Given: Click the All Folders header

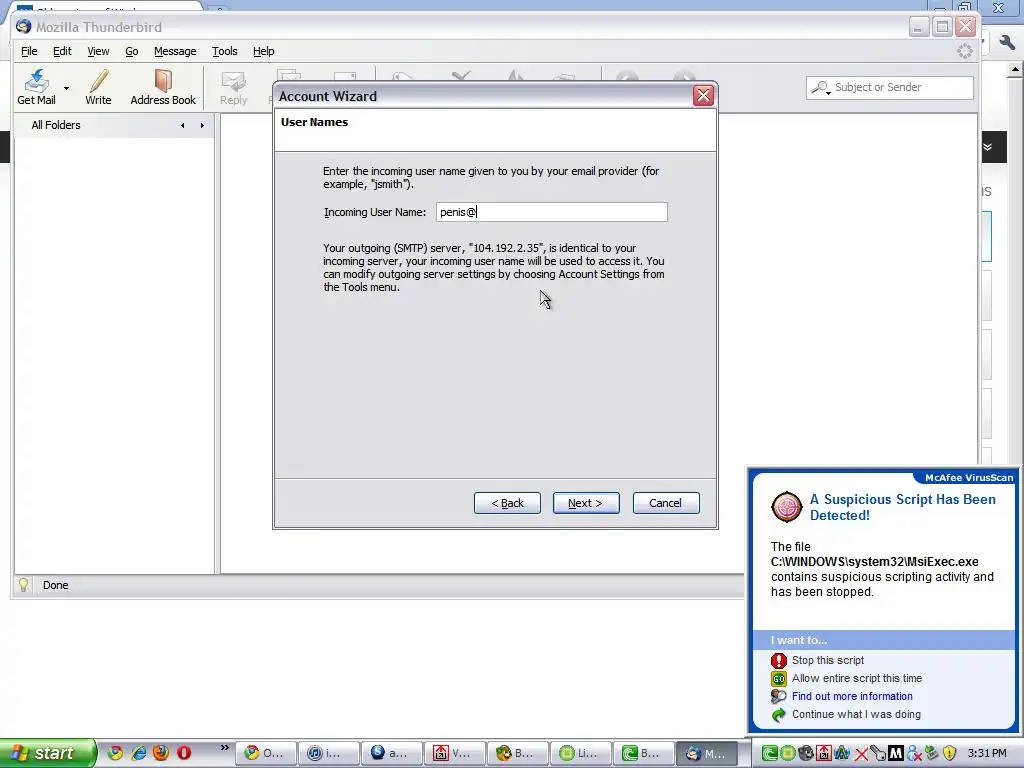Looking at the screenshot, I should 56,125.
